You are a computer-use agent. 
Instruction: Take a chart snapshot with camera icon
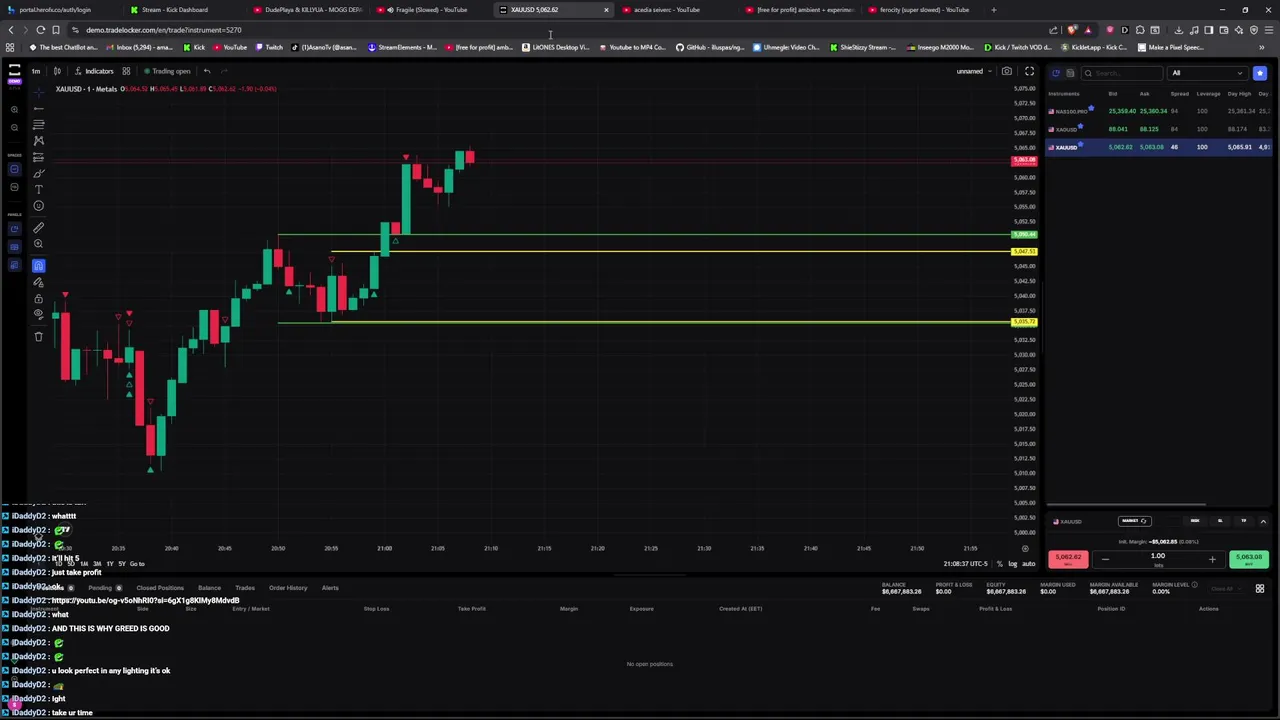pos(1007,71)
